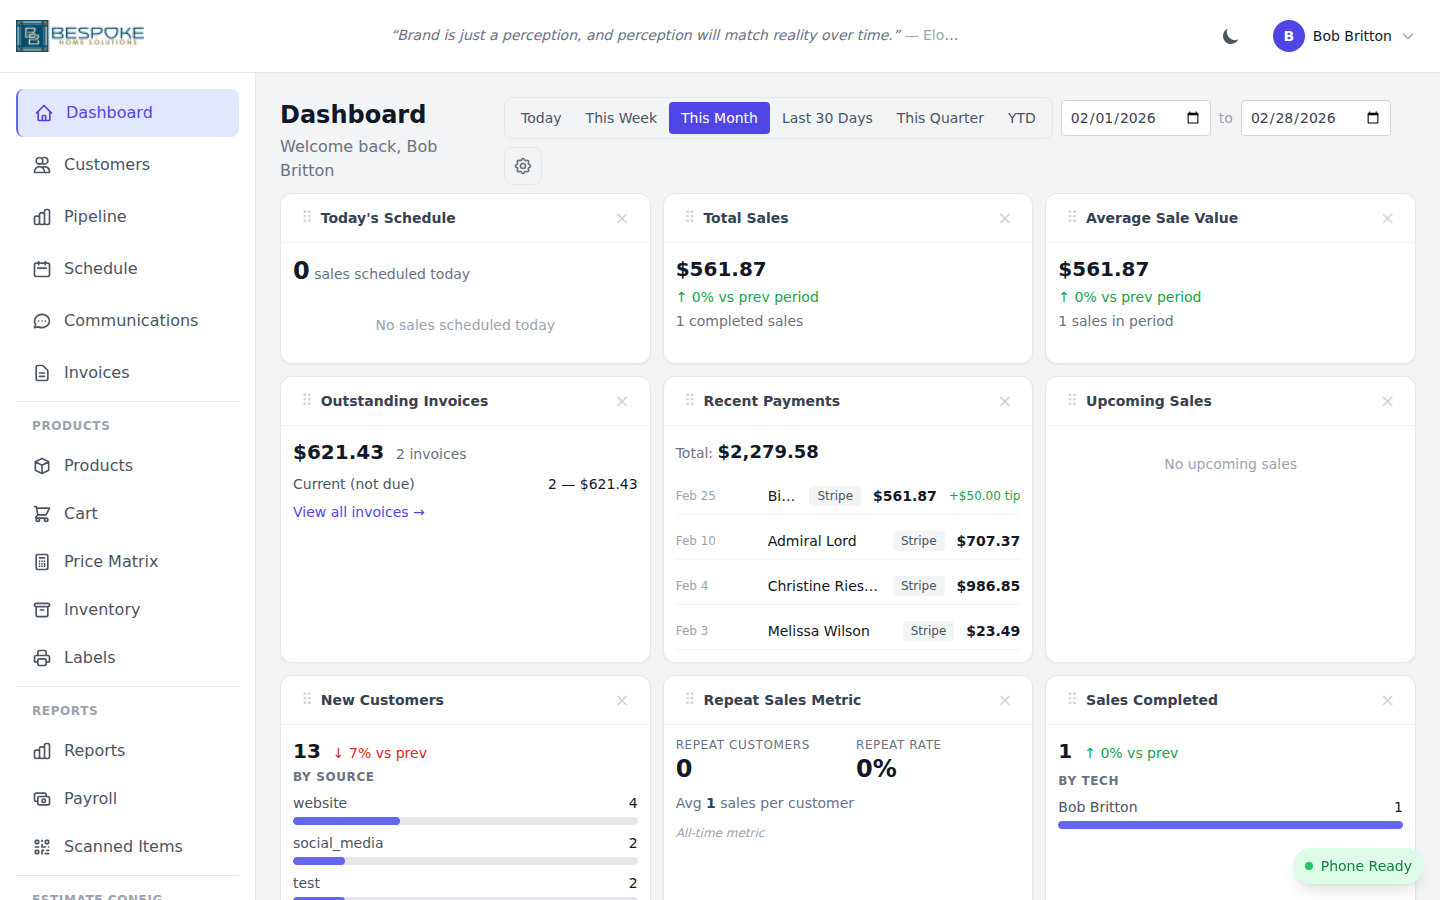
Task: Open the dashboard settings gear
Action: pos(522,165)
